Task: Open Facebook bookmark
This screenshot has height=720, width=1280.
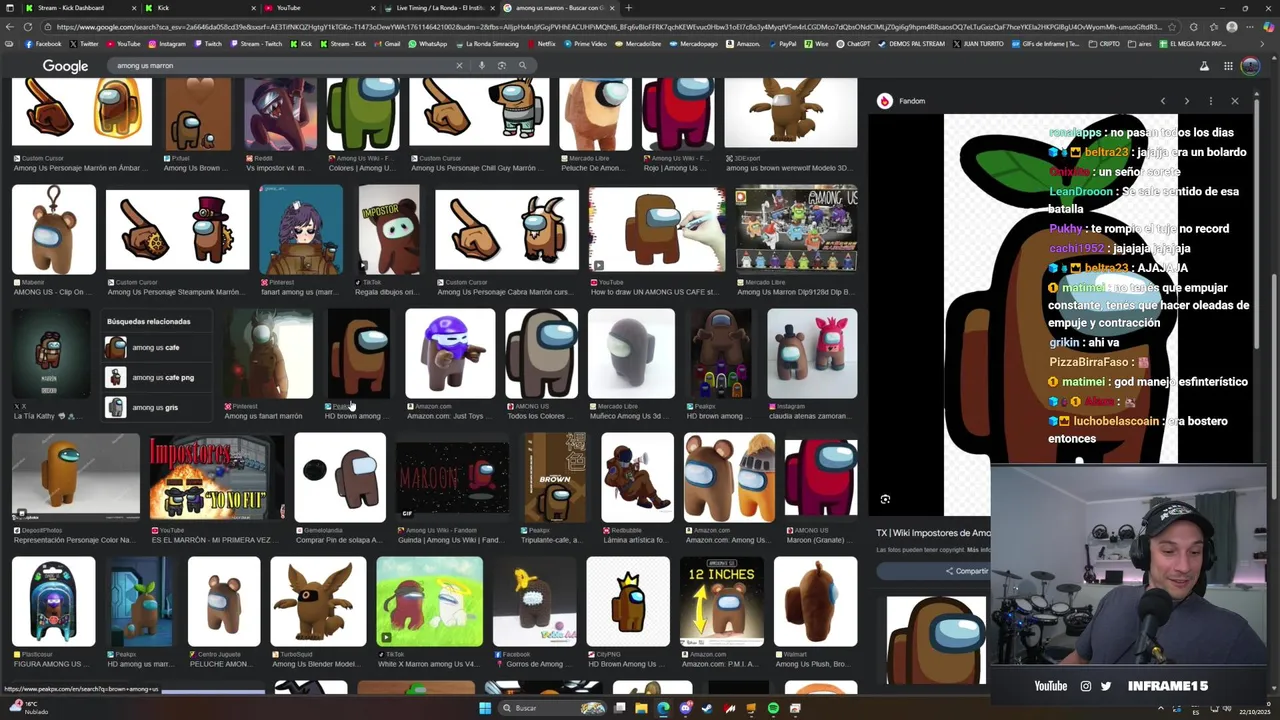Action: (42, 44)
